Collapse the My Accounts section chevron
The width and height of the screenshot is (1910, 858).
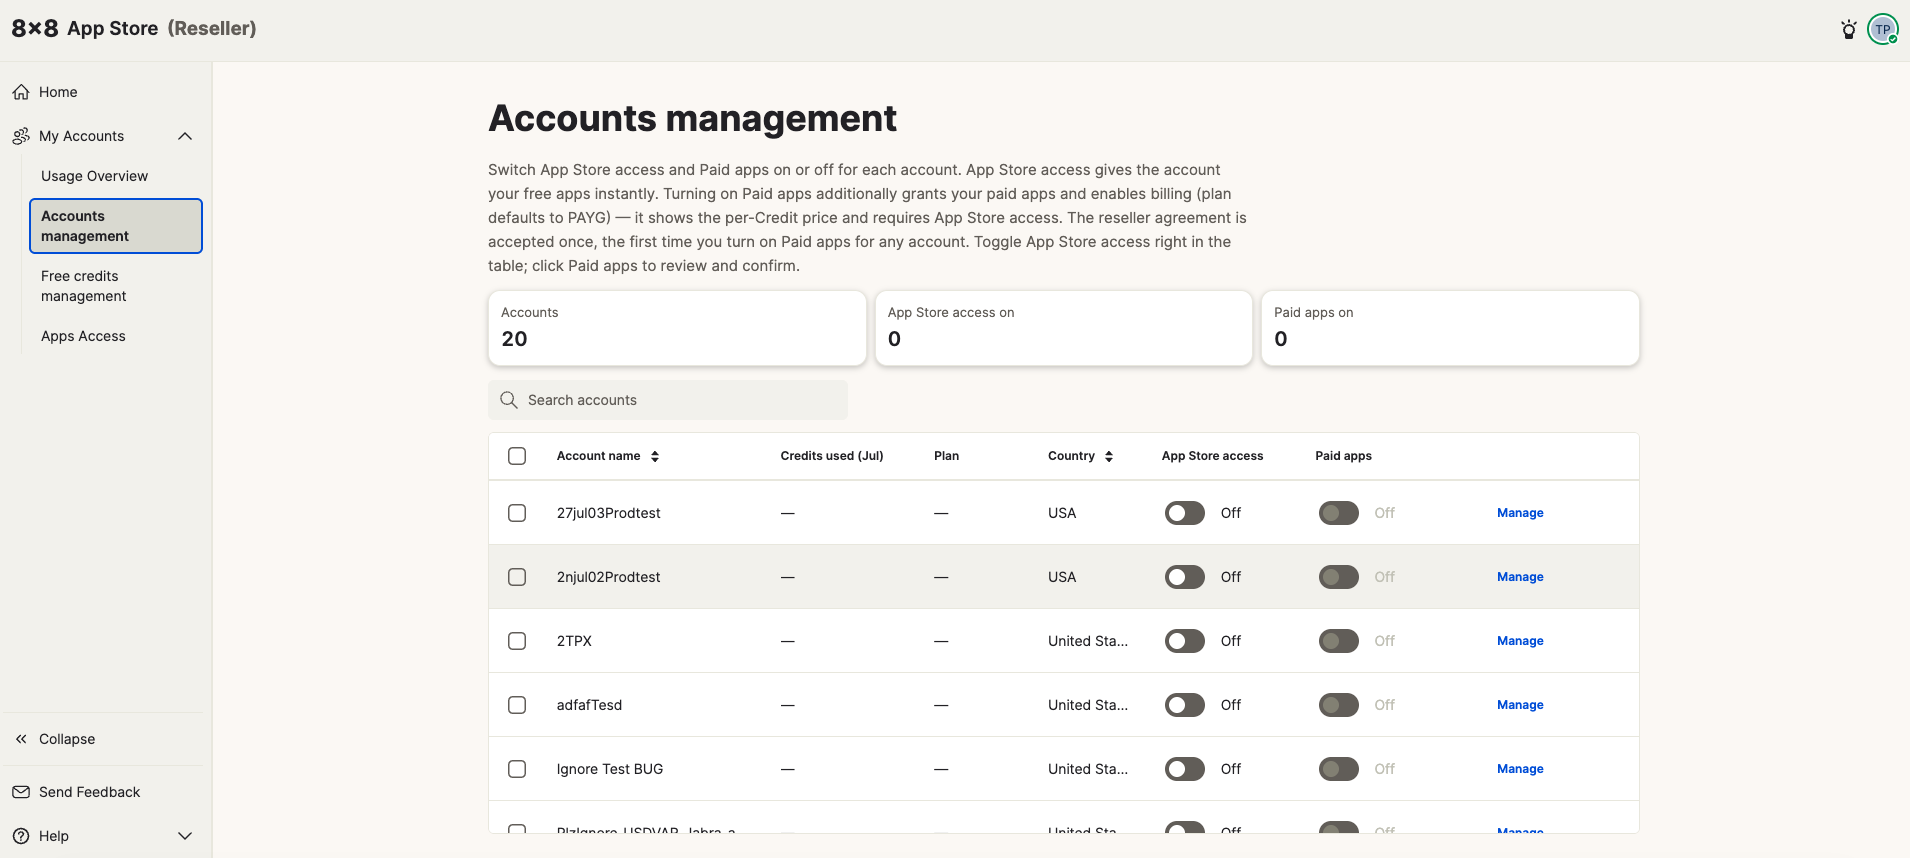point(185,136)
